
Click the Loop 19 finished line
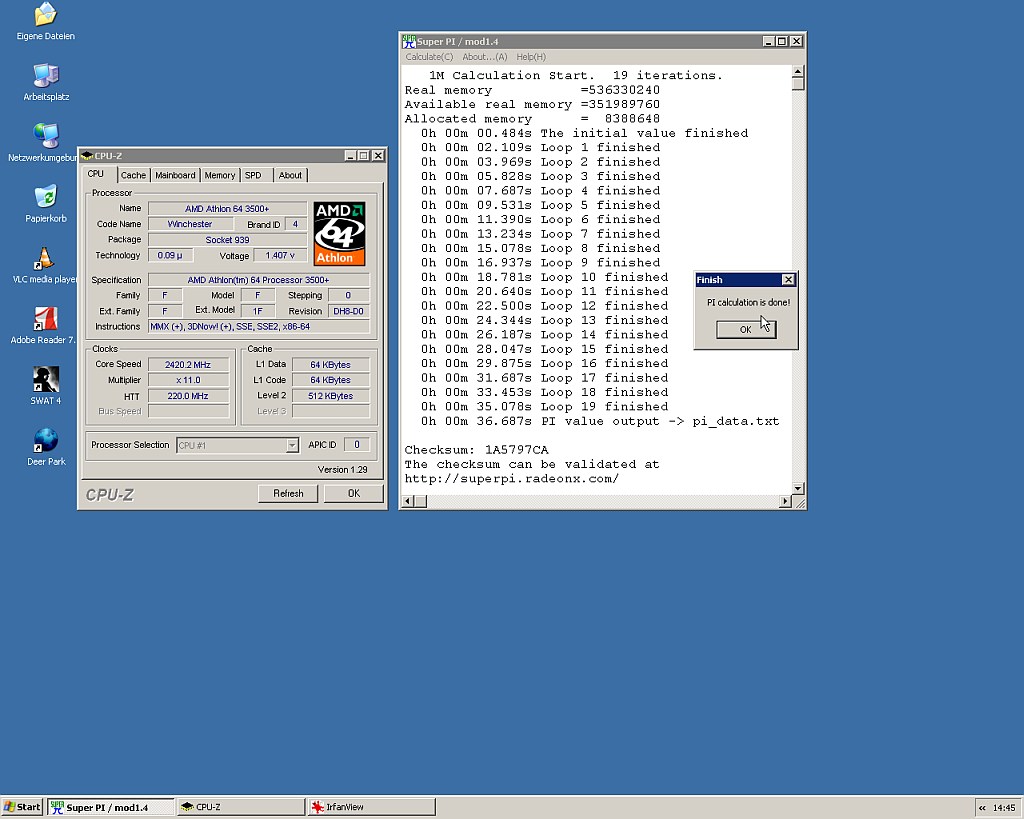tap(545, 407)
